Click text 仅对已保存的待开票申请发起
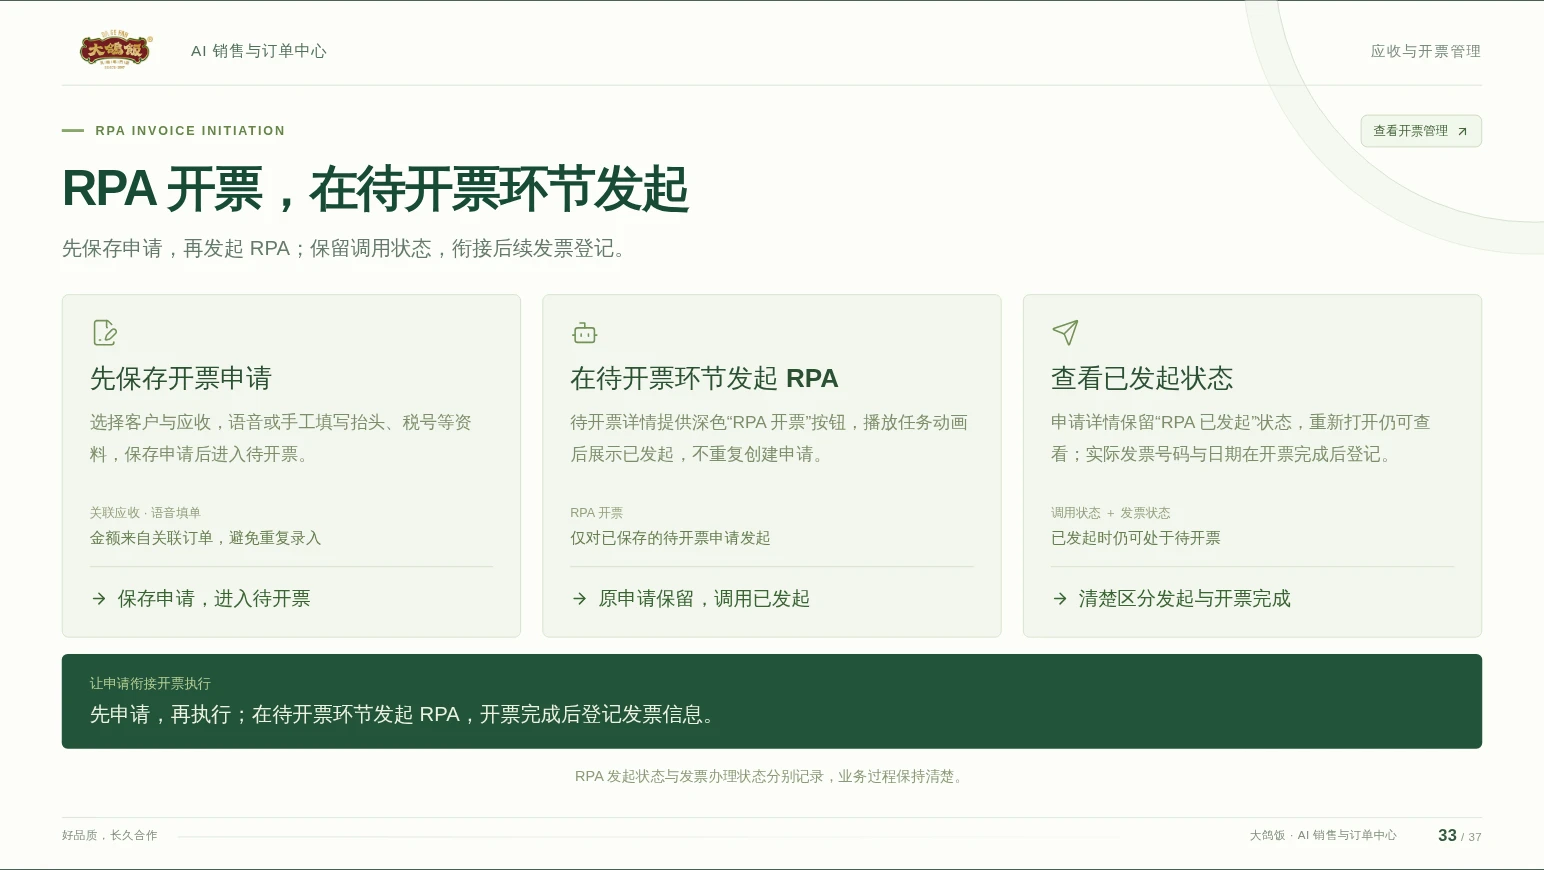 click(670, 538)
